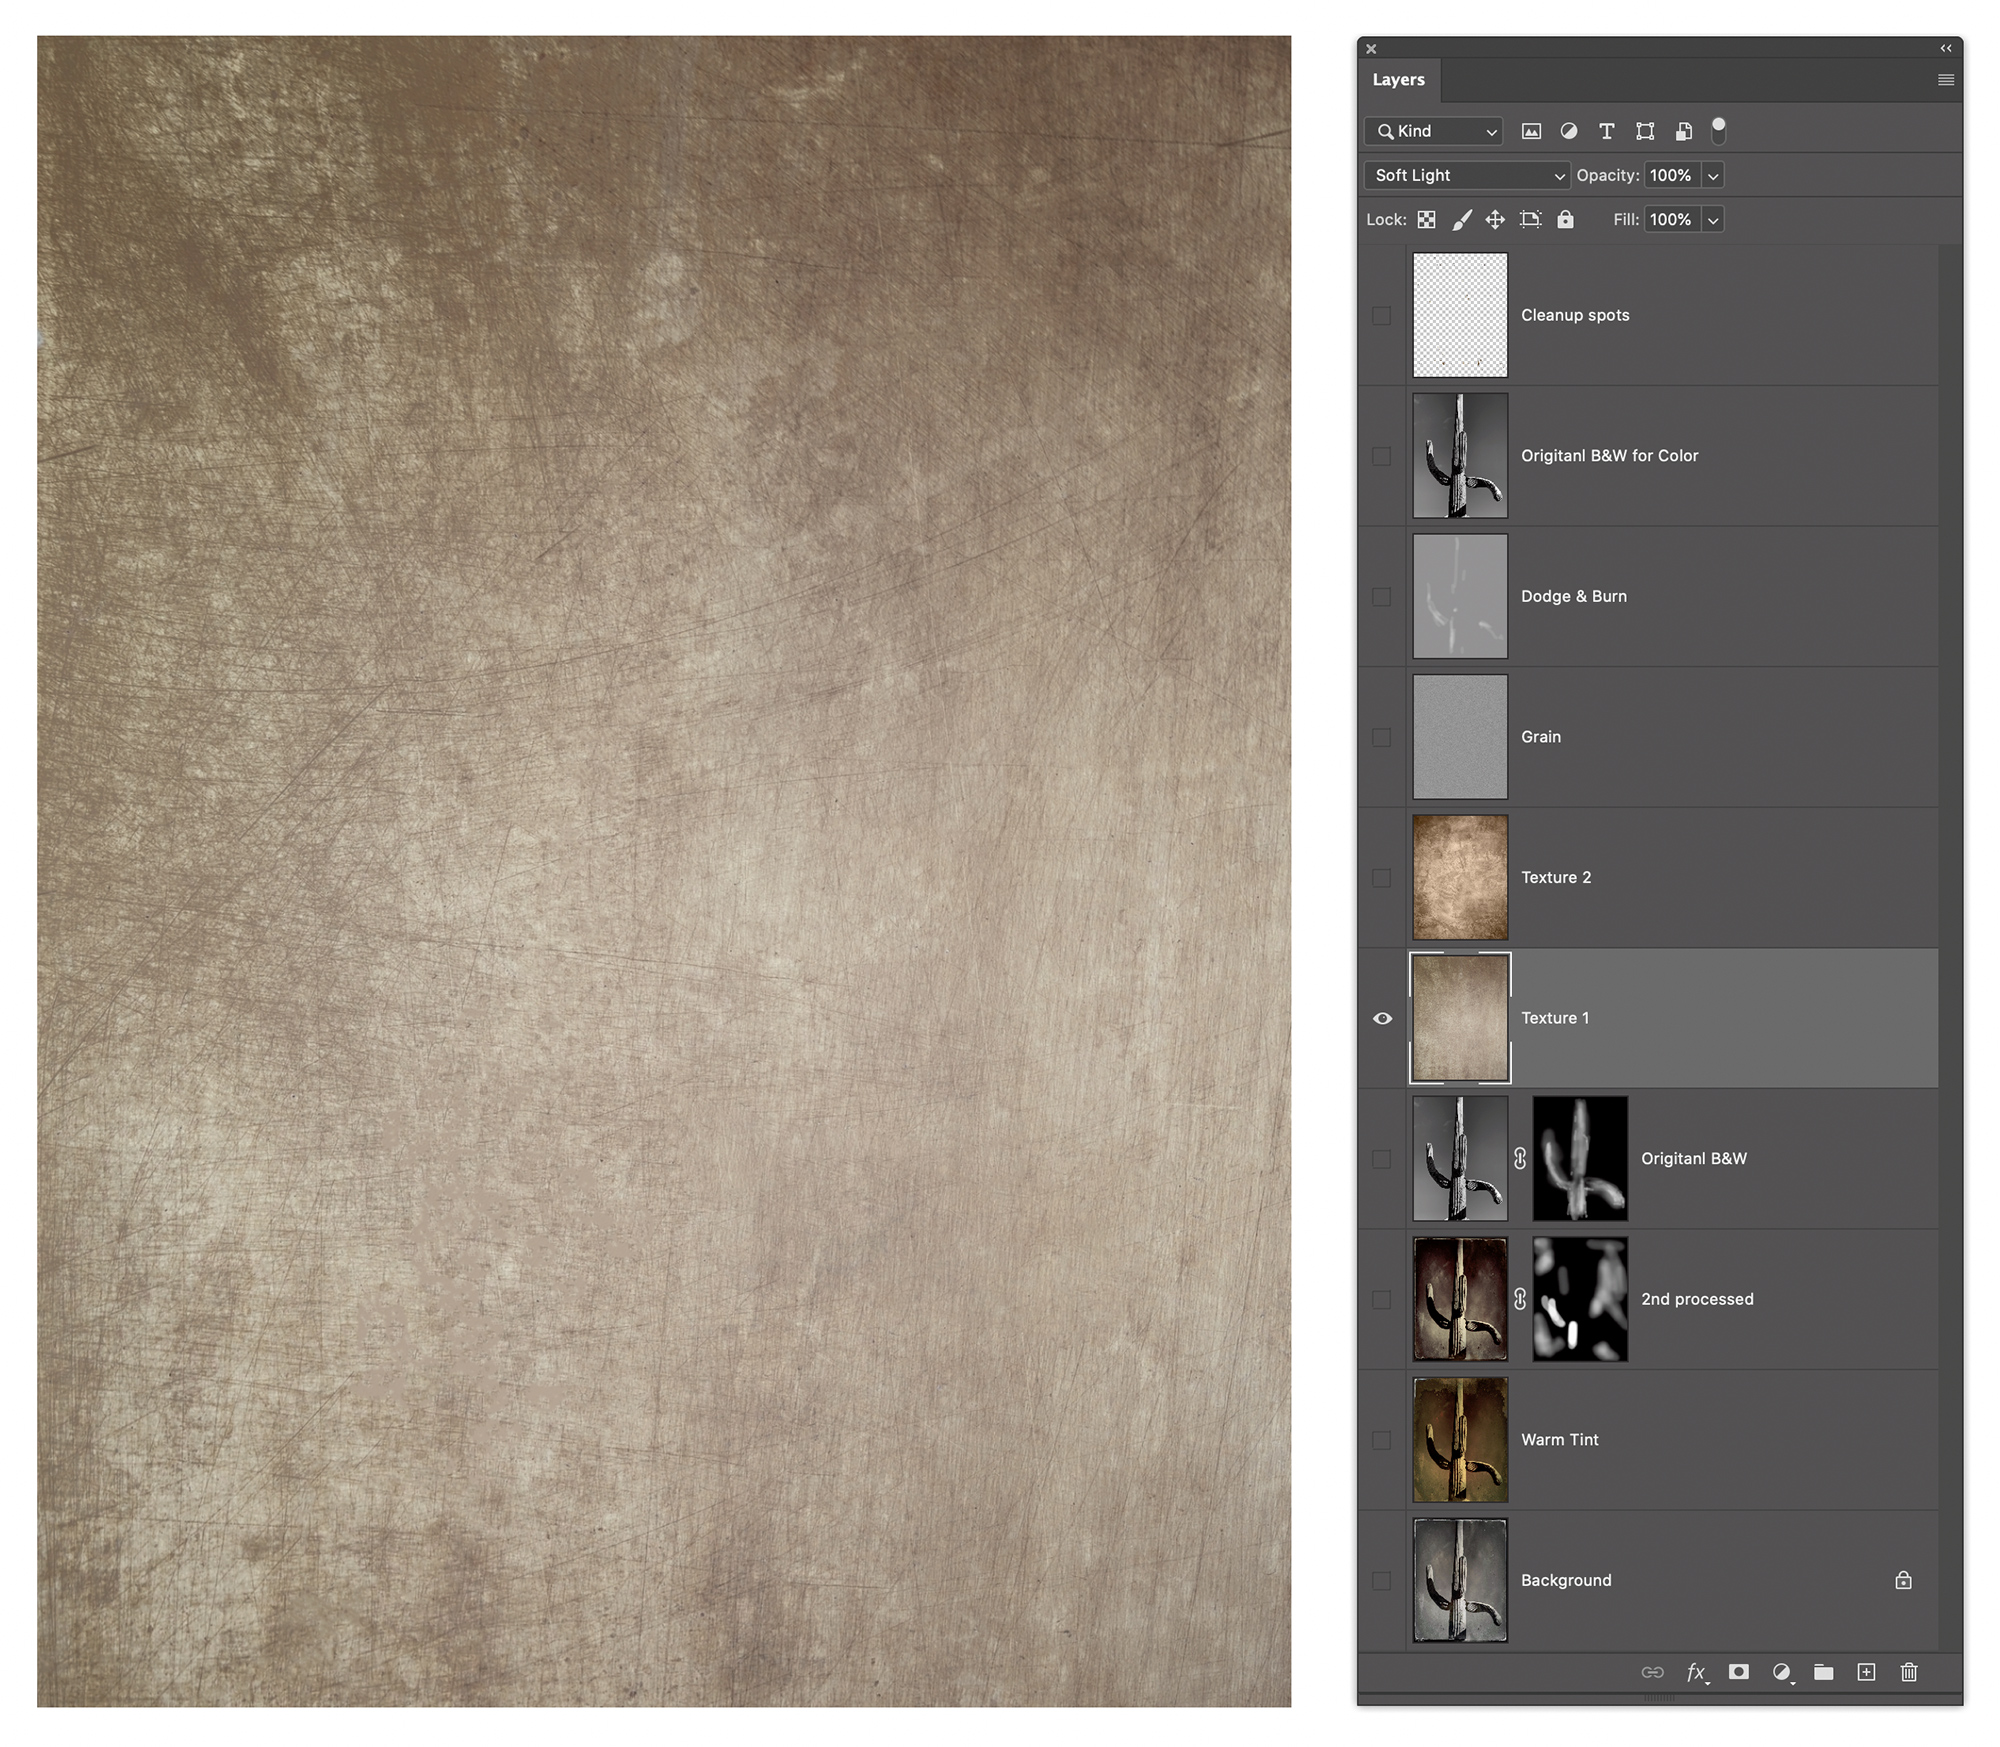Delete layer with the trash icon
The image size is (2000, 1747).
point(1908,1672)
